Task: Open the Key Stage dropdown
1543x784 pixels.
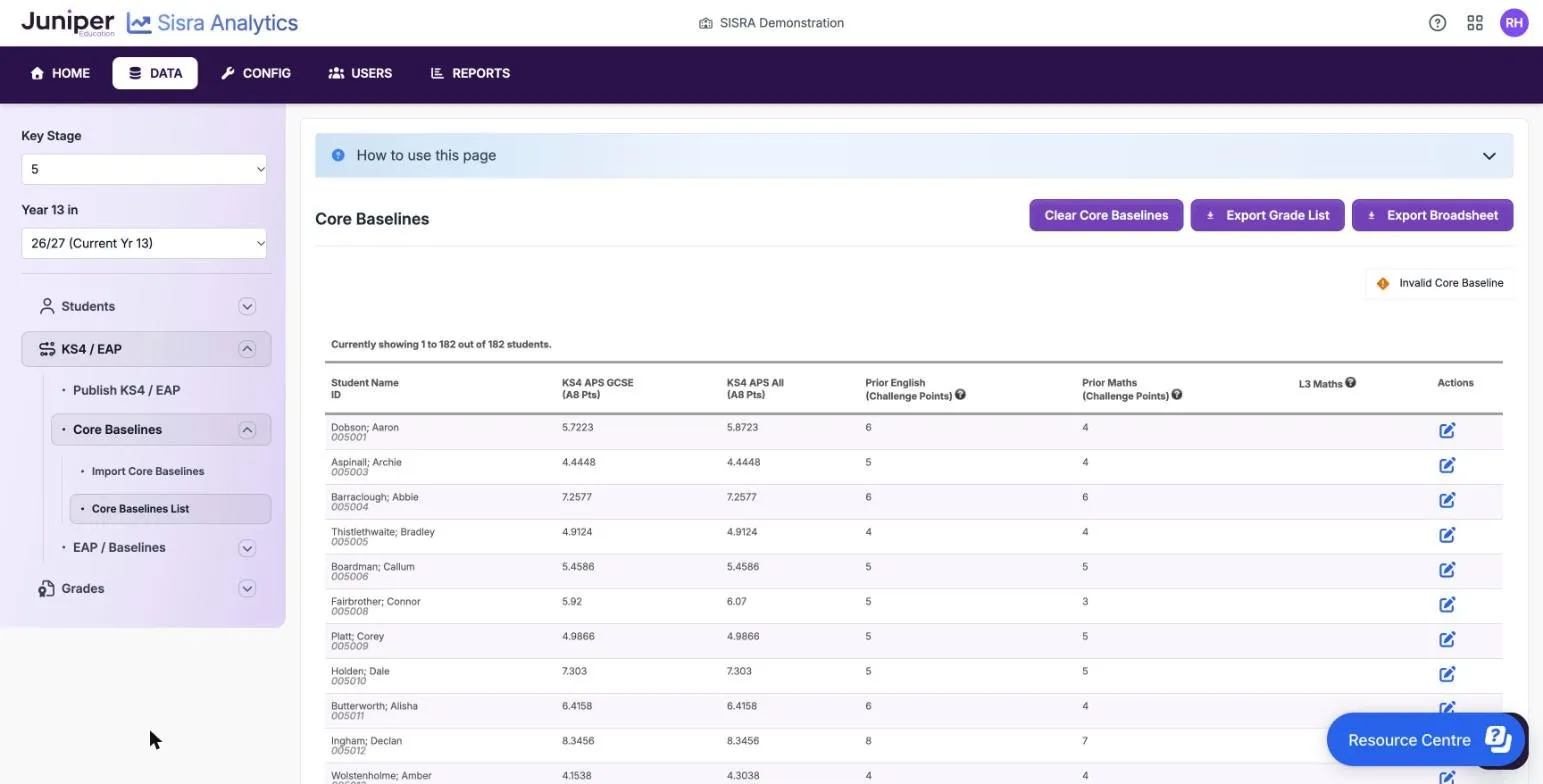Action: [x=144, y=169]
